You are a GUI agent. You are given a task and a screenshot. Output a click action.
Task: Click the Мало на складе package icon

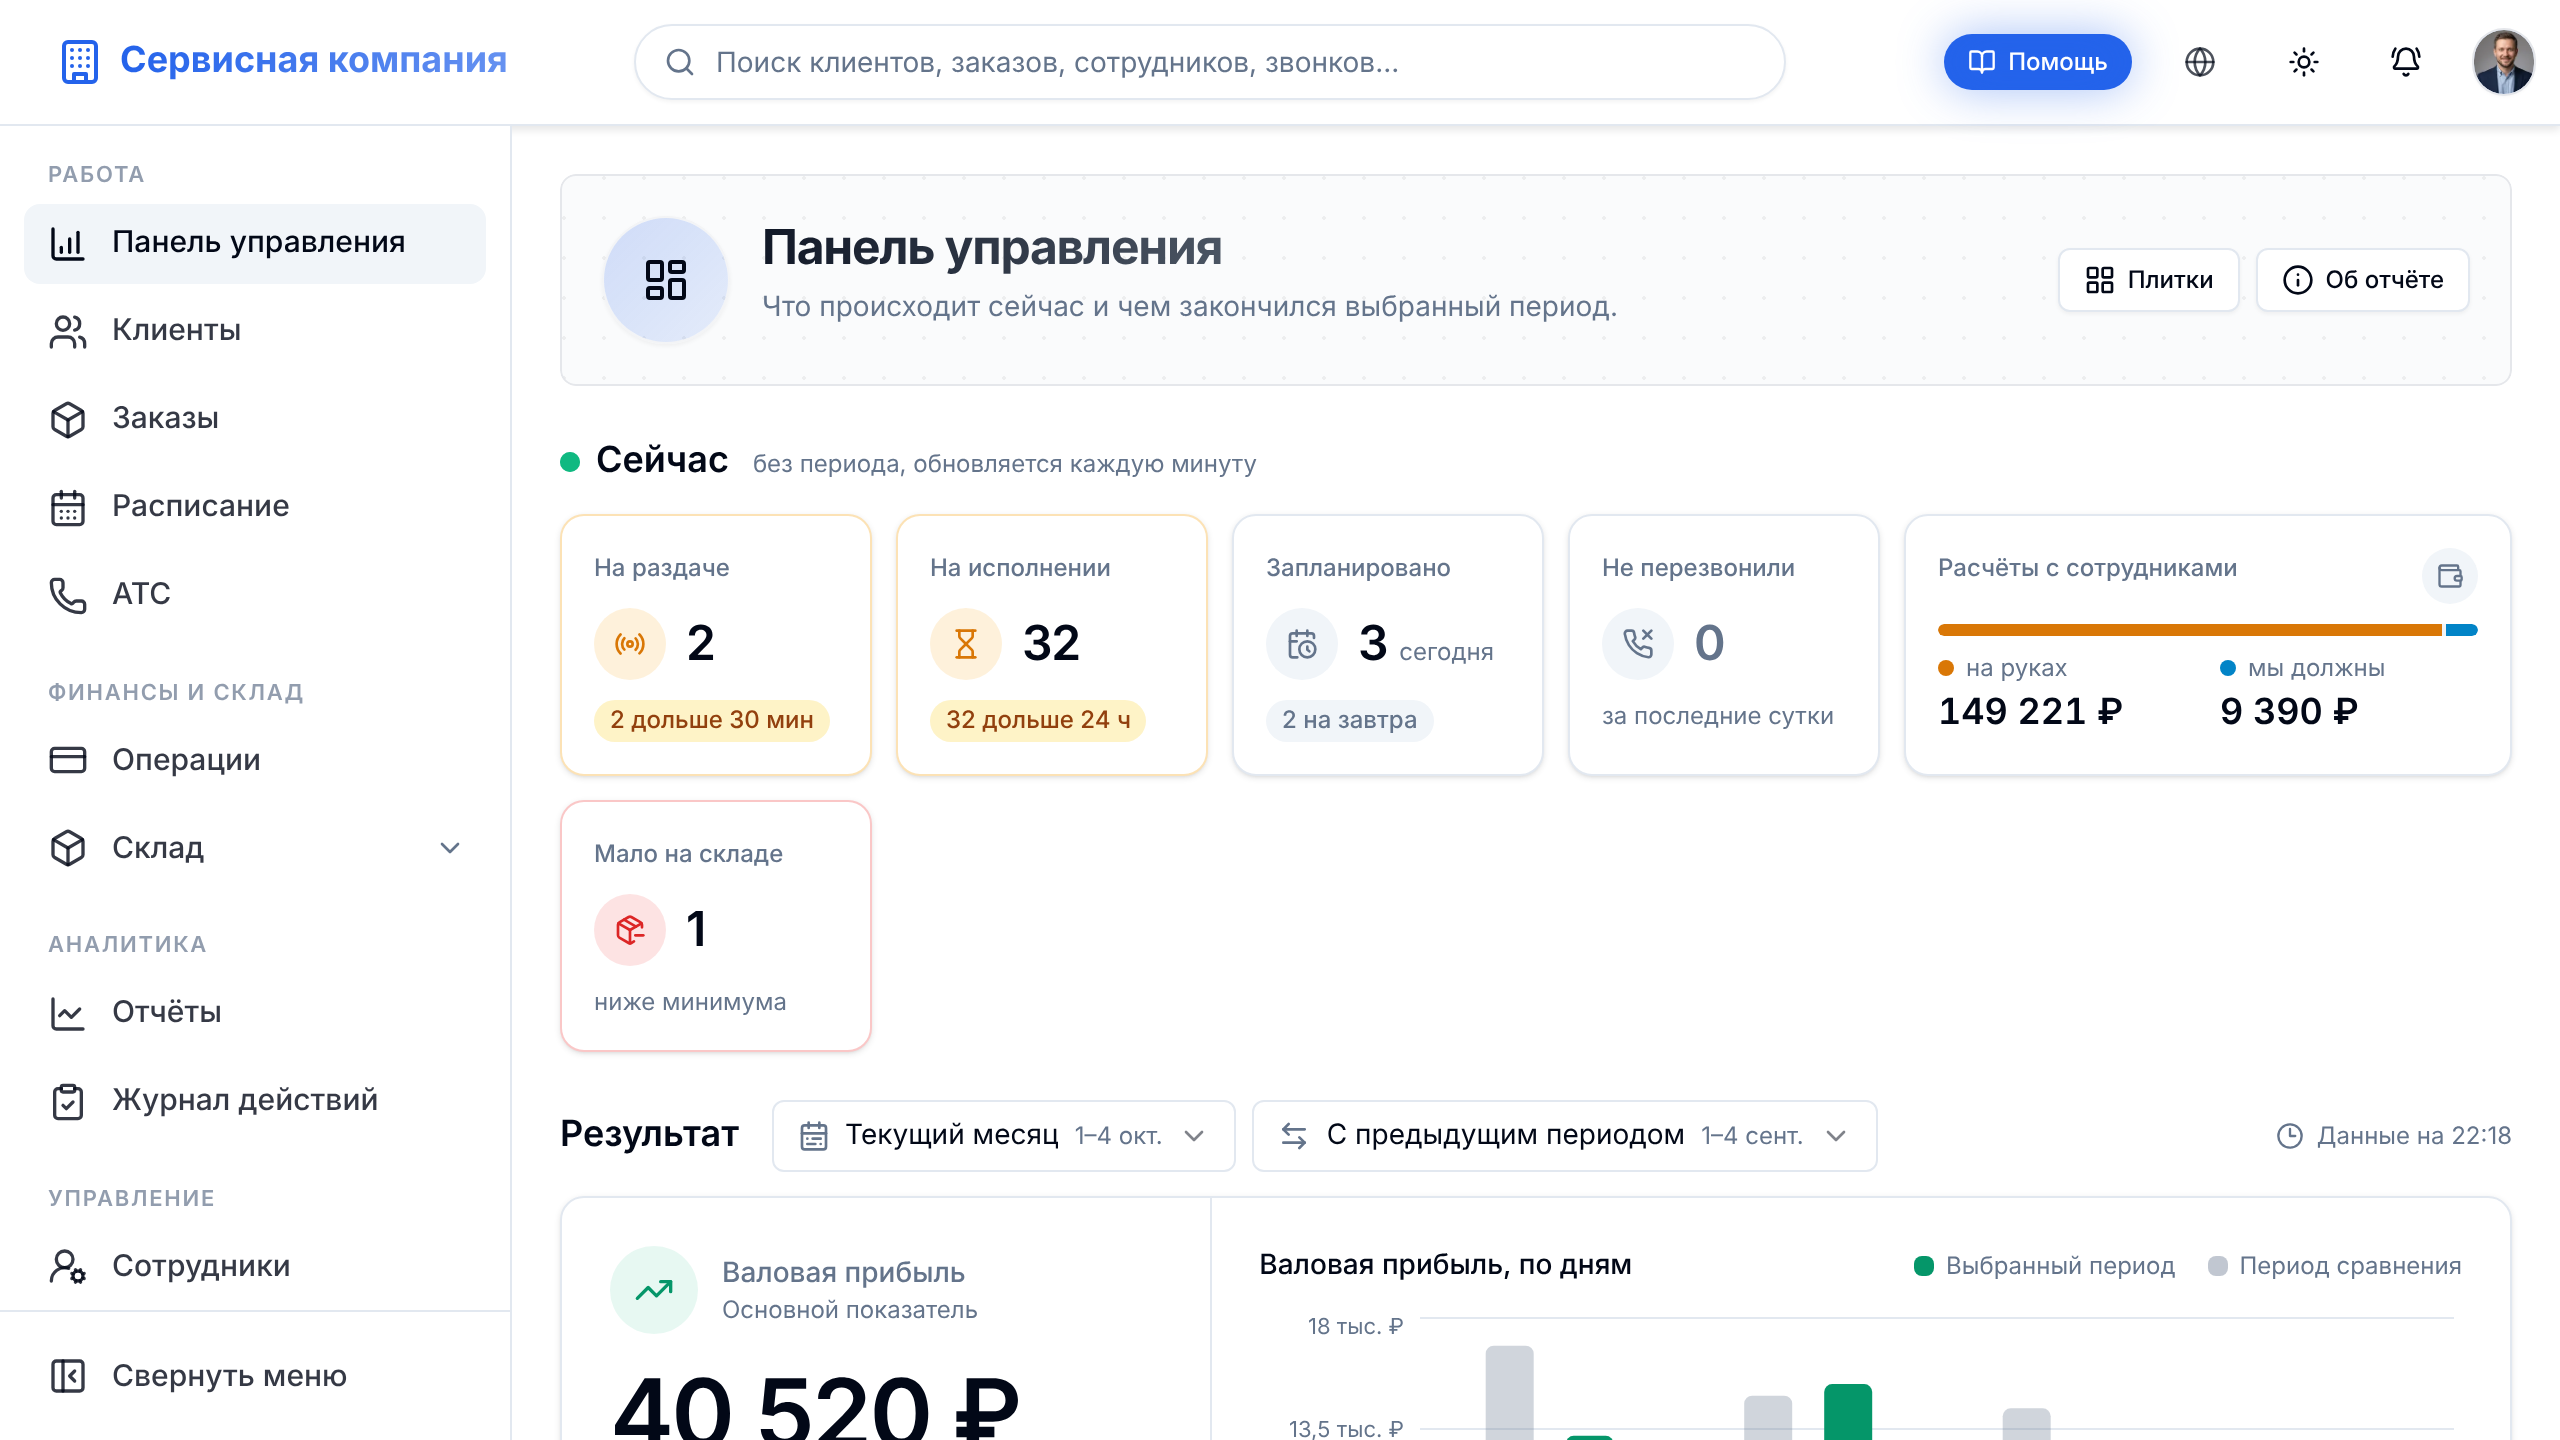(630, 930)
